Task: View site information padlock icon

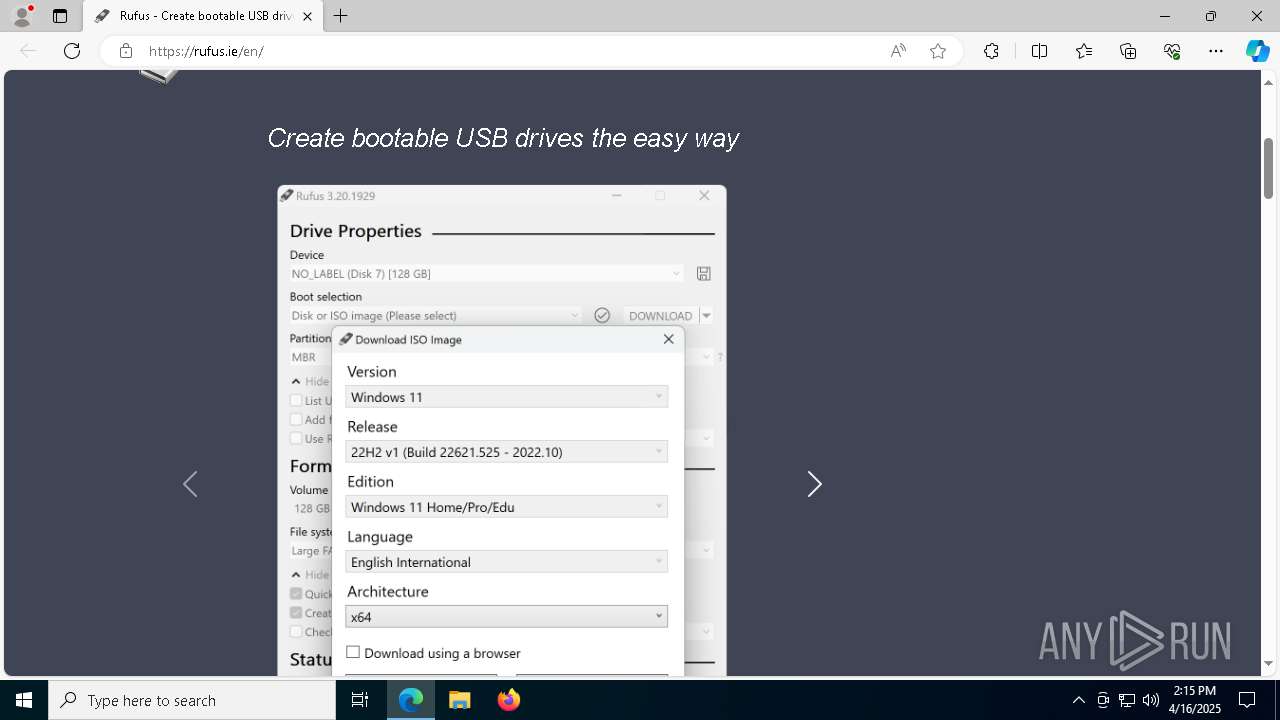Action: tap(126, 51)
